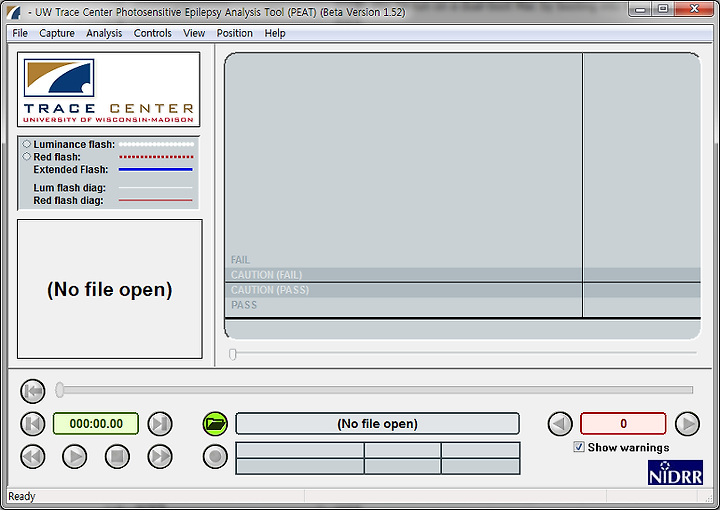720x510 pixels.
Task: Click the Lum flash diag legend label
Action: coord(69,188)
